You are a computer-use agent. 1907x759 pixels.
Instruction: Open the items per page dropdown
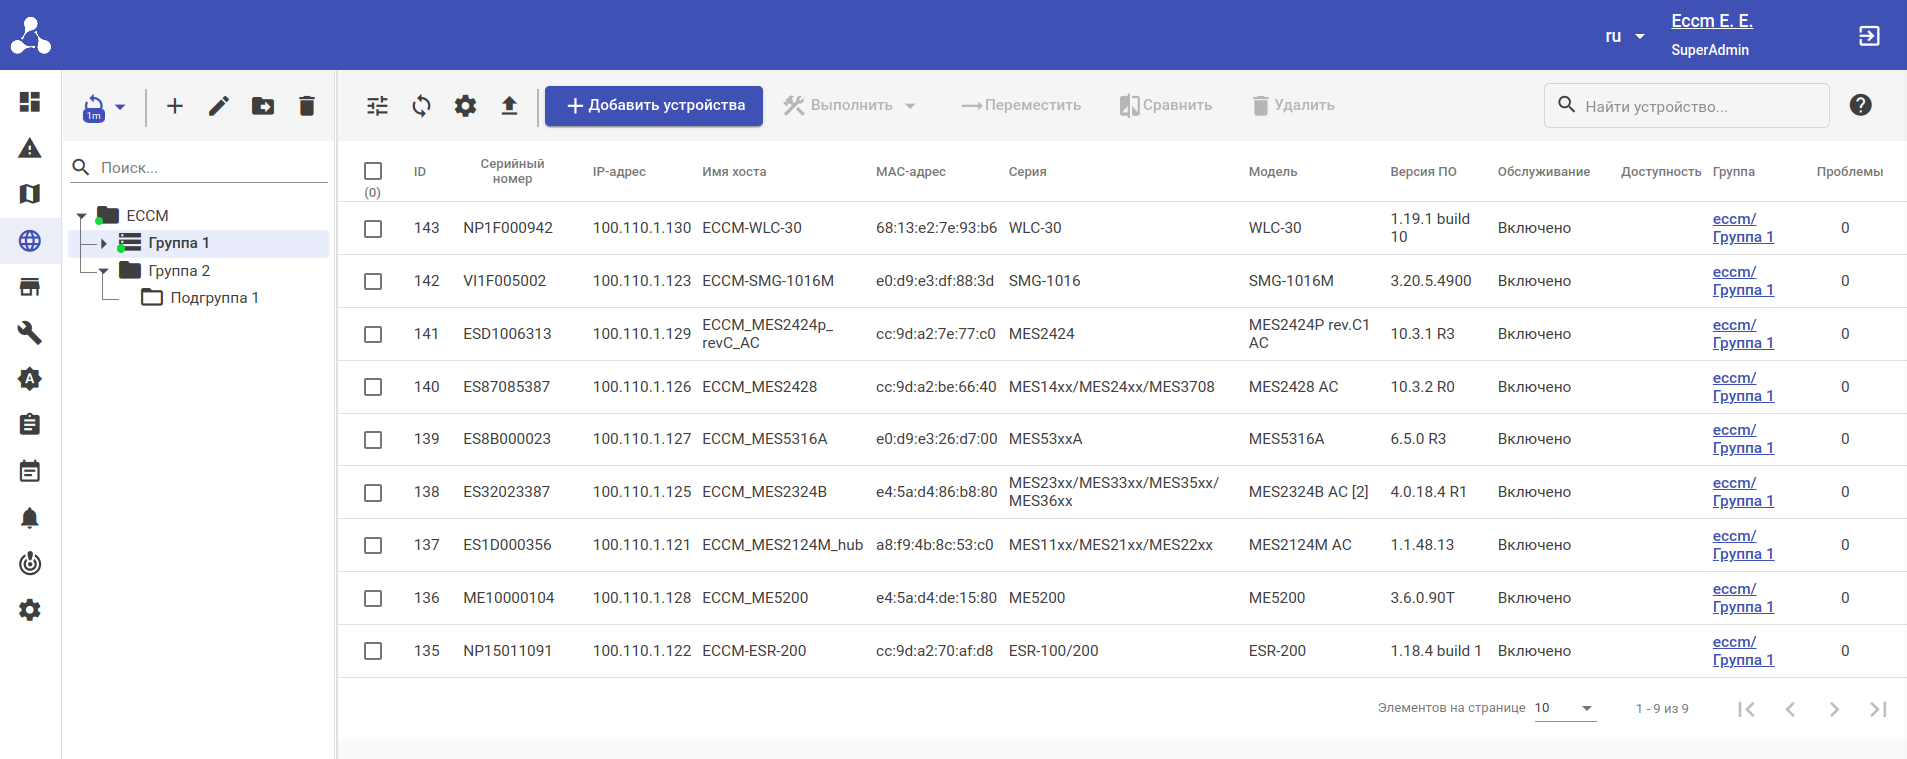pyautogui.click(x=1564, y=708)
